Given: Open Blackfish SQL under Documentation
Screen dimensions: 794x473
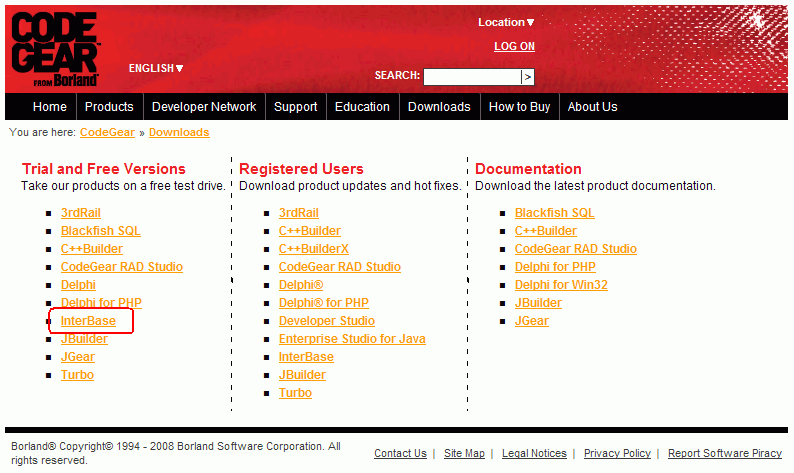Looking at the screenshot, I should point(554,213).
